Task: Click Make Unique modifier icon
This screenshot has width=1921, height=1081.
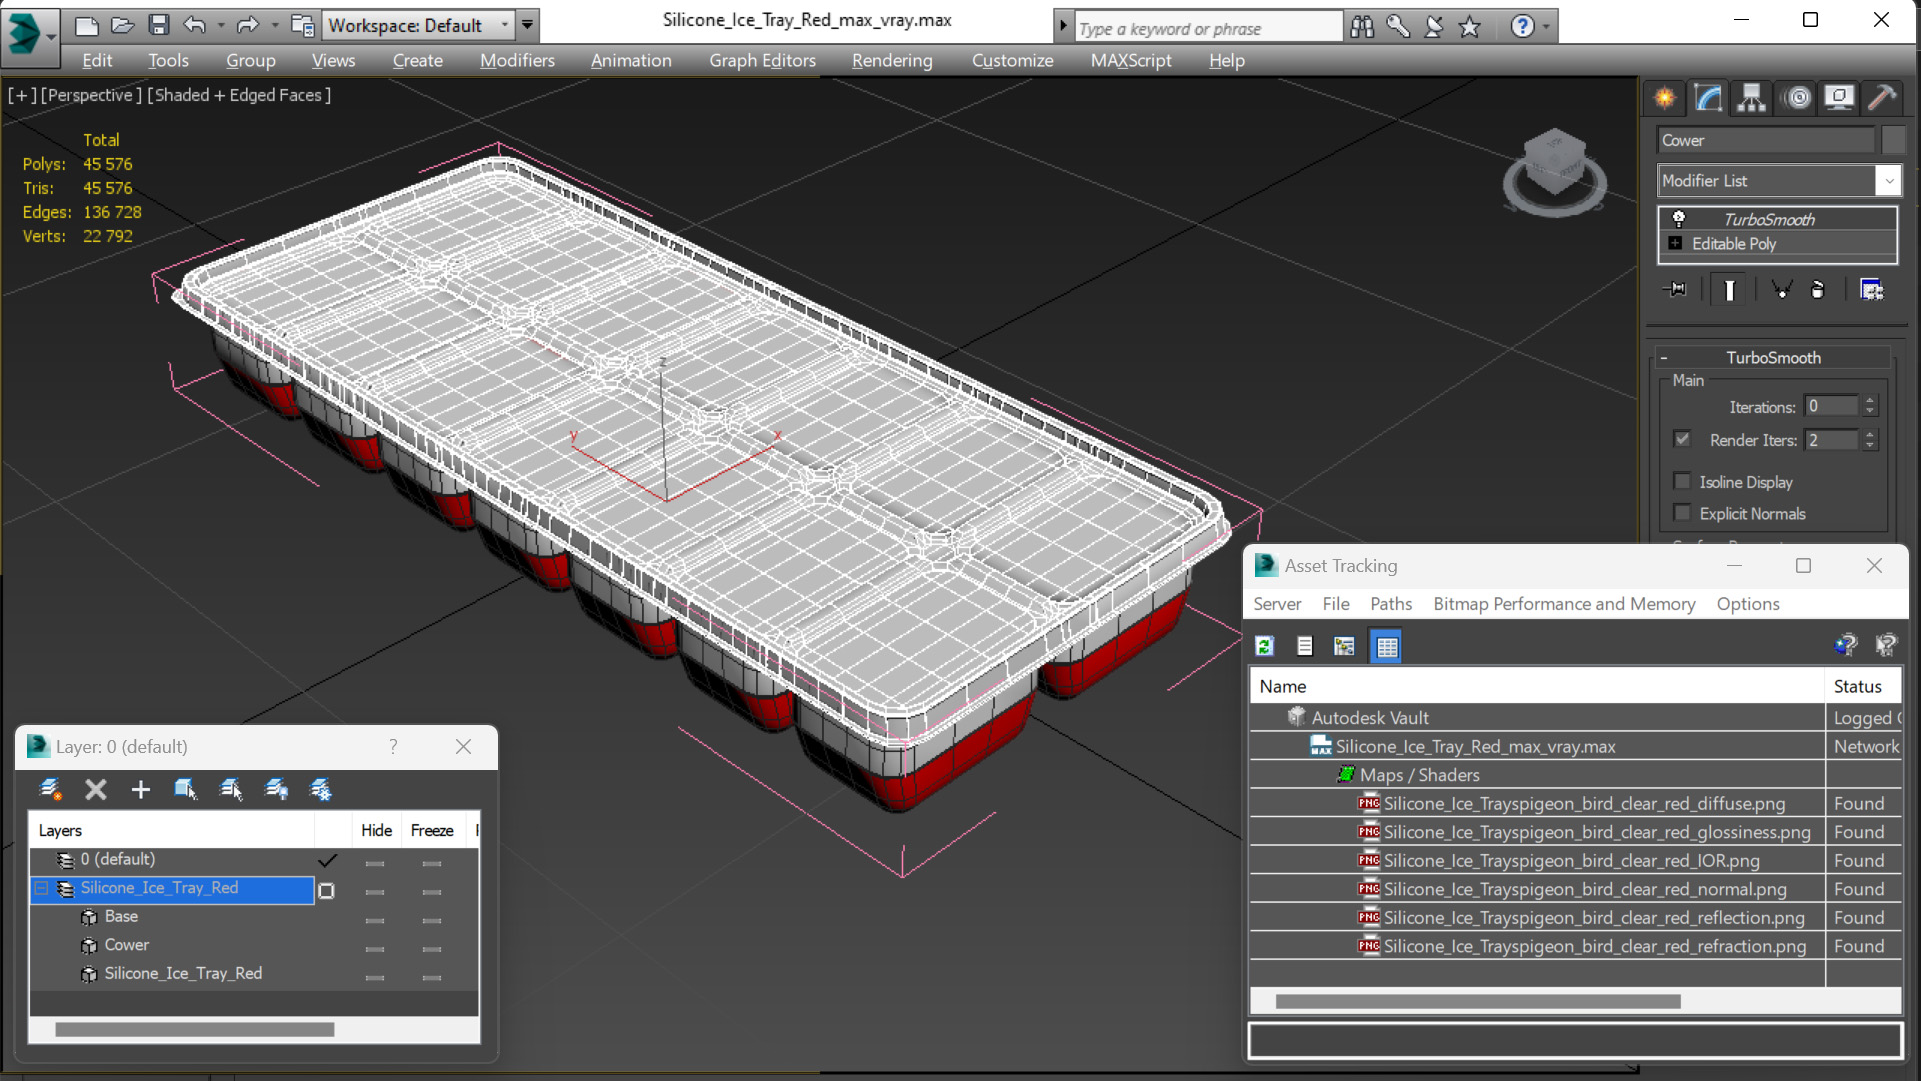Action: tap(1781, 290)
